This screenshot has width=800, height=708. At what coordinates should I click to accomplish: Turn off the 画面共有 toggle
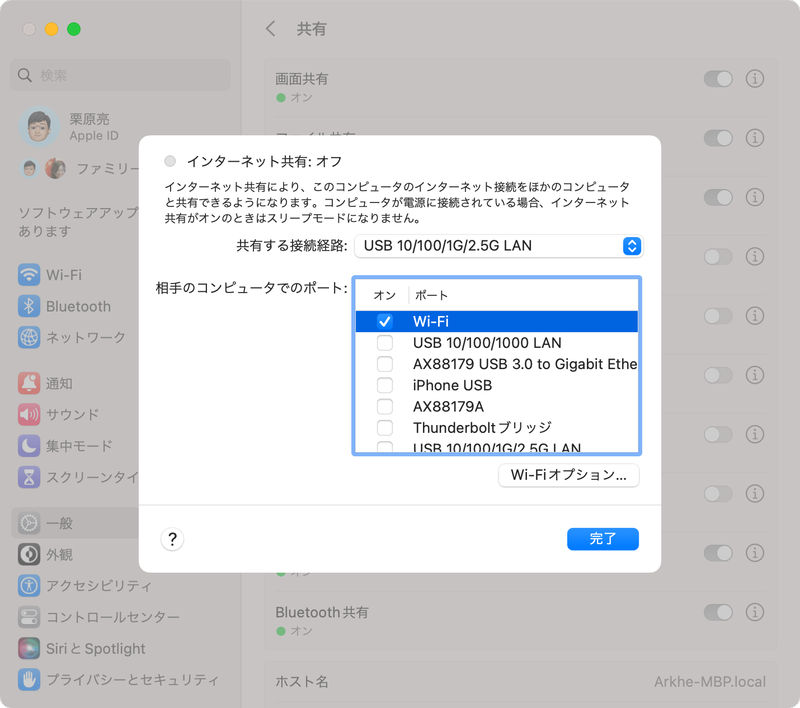(719, 78)
